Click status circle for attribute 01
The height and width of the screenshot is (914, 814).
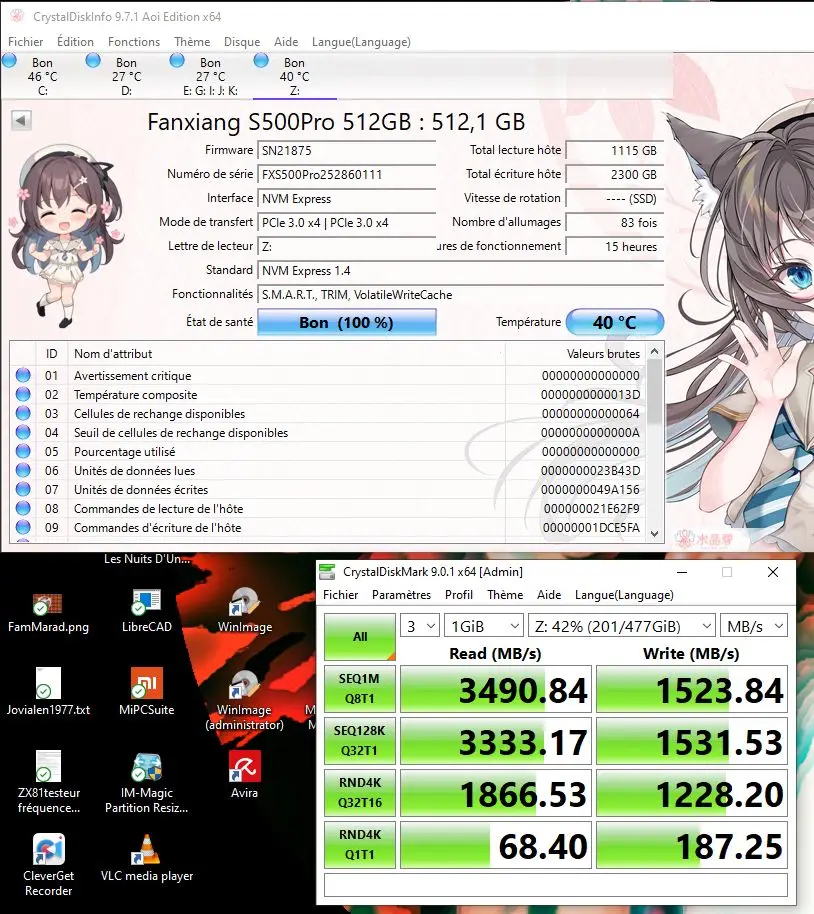[x=23, y=375]
